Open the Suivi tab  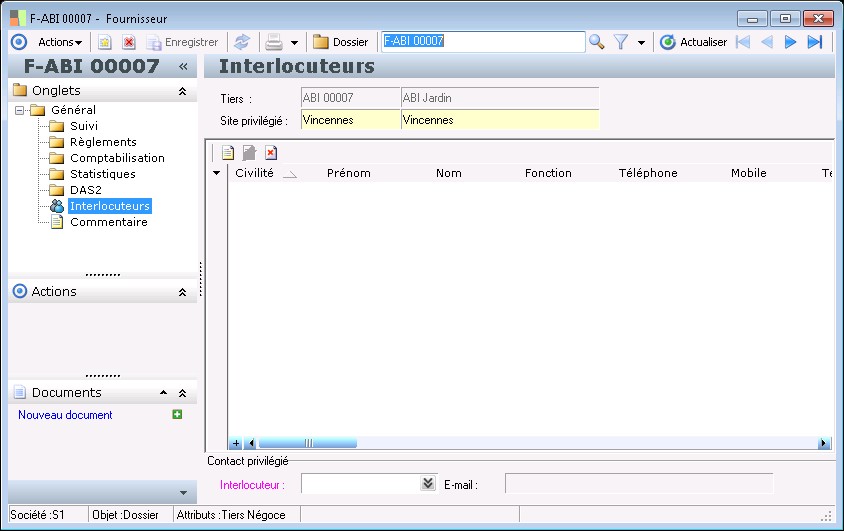84,126
